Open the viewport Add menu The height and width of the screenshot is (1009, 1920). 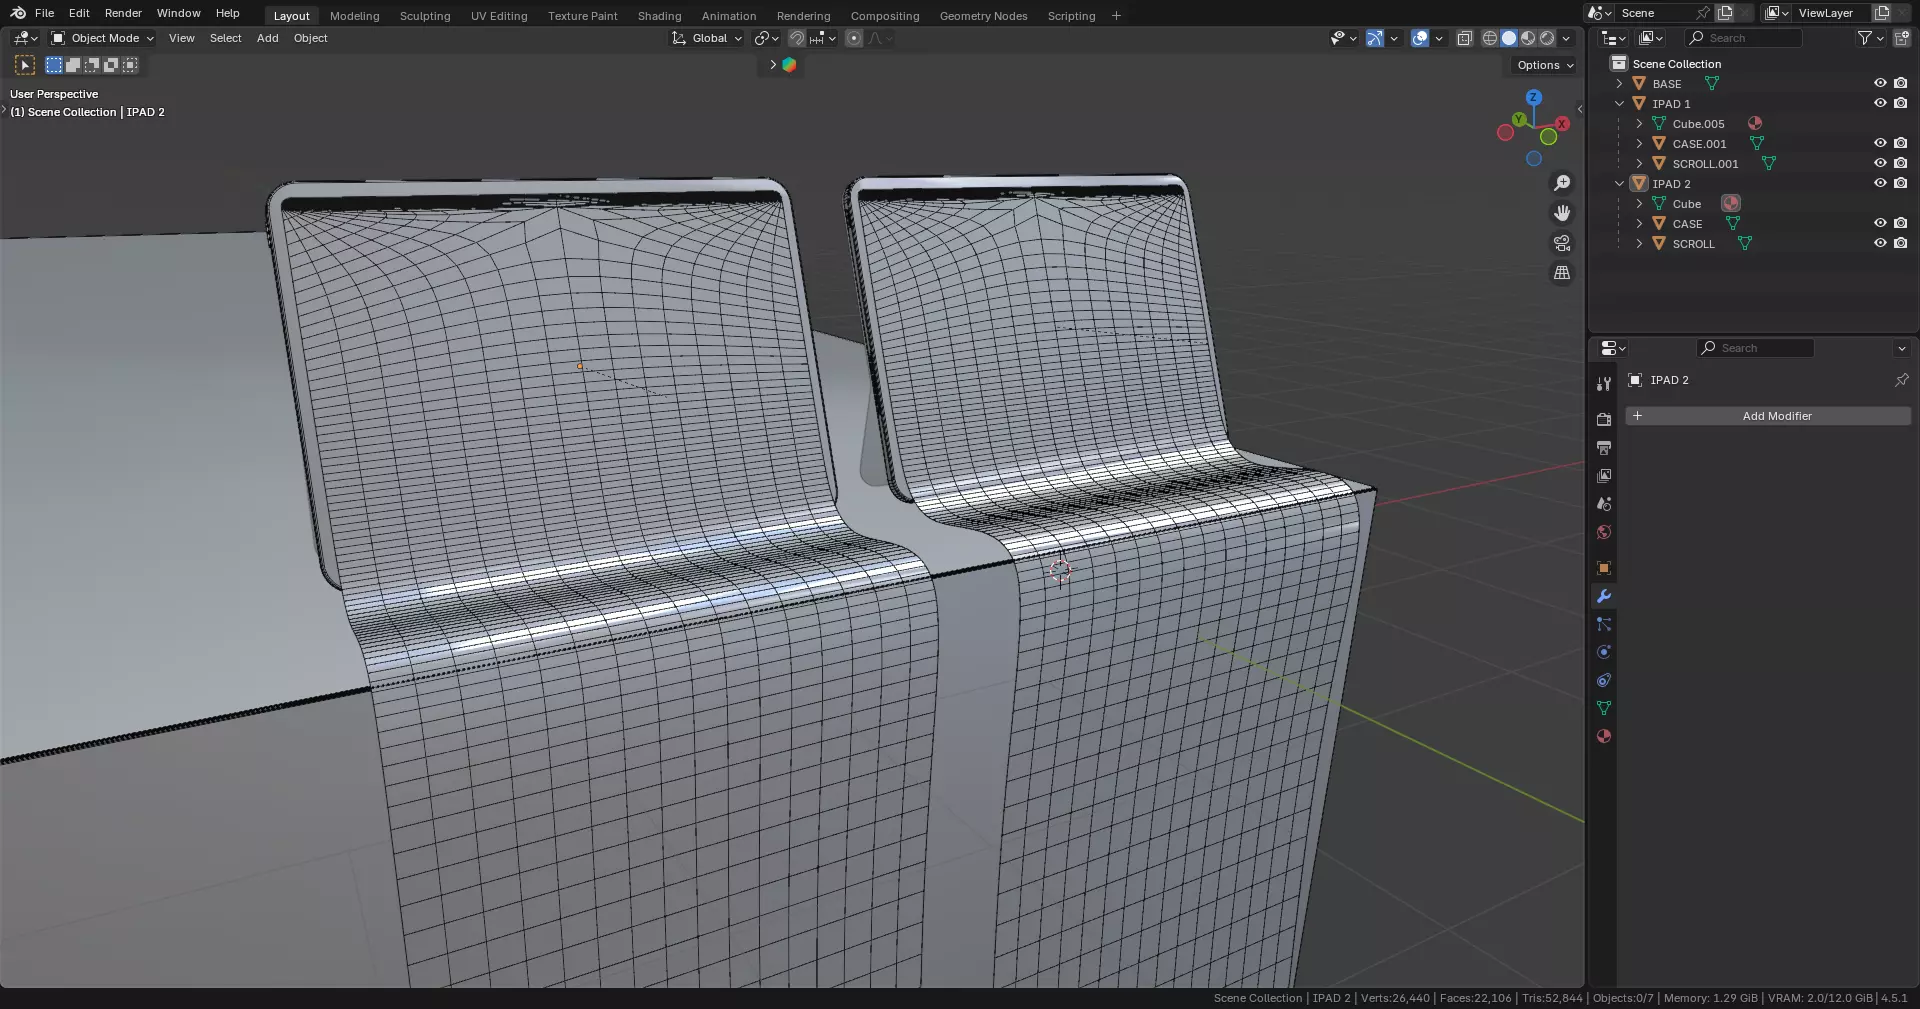coord(267,38)
